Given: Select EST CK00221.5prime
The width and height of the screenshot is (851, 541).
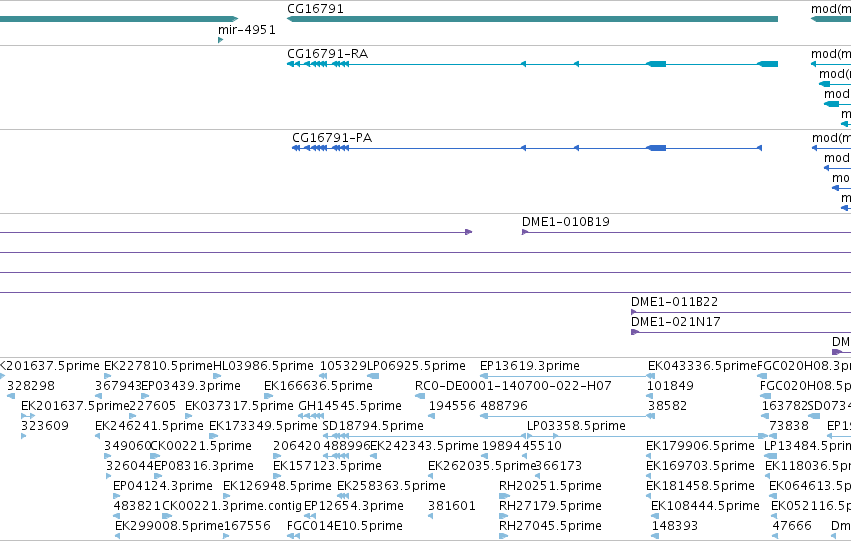Looking at the screenshot, I should click(x=201, y=446).
